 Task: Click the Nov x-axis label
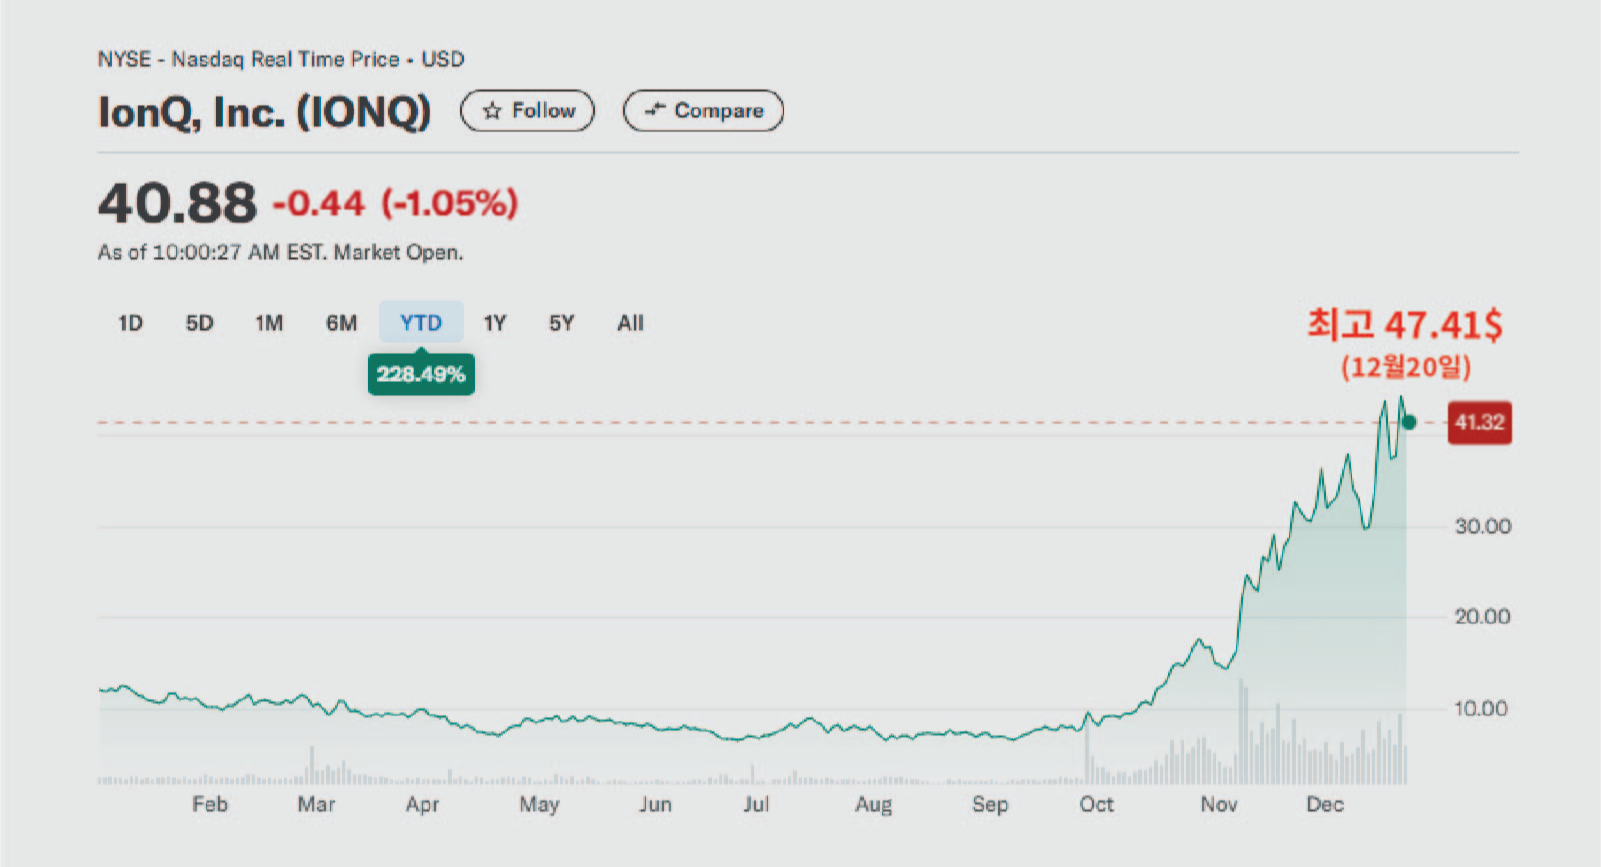1219,804
